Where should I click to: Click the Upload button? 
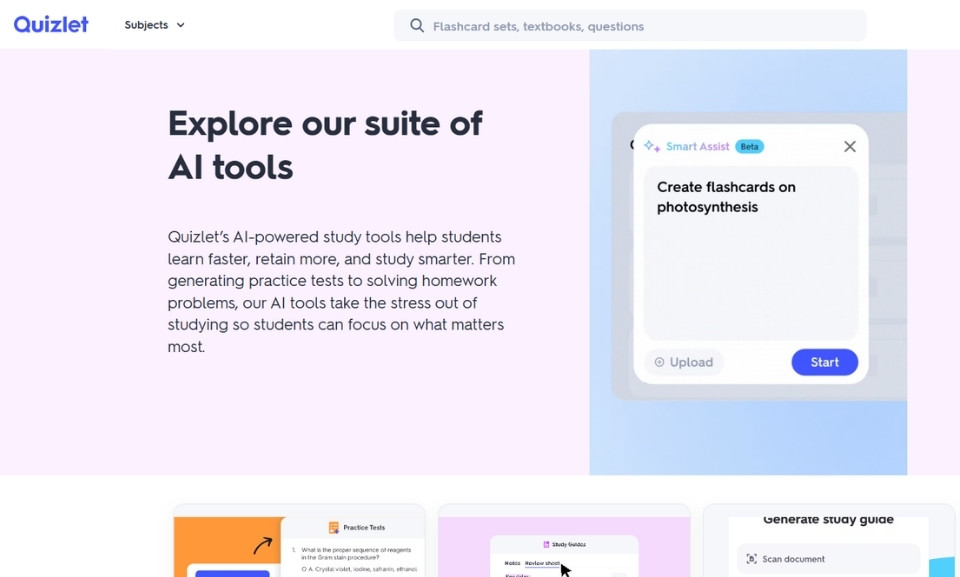click(x=684, y=362)
